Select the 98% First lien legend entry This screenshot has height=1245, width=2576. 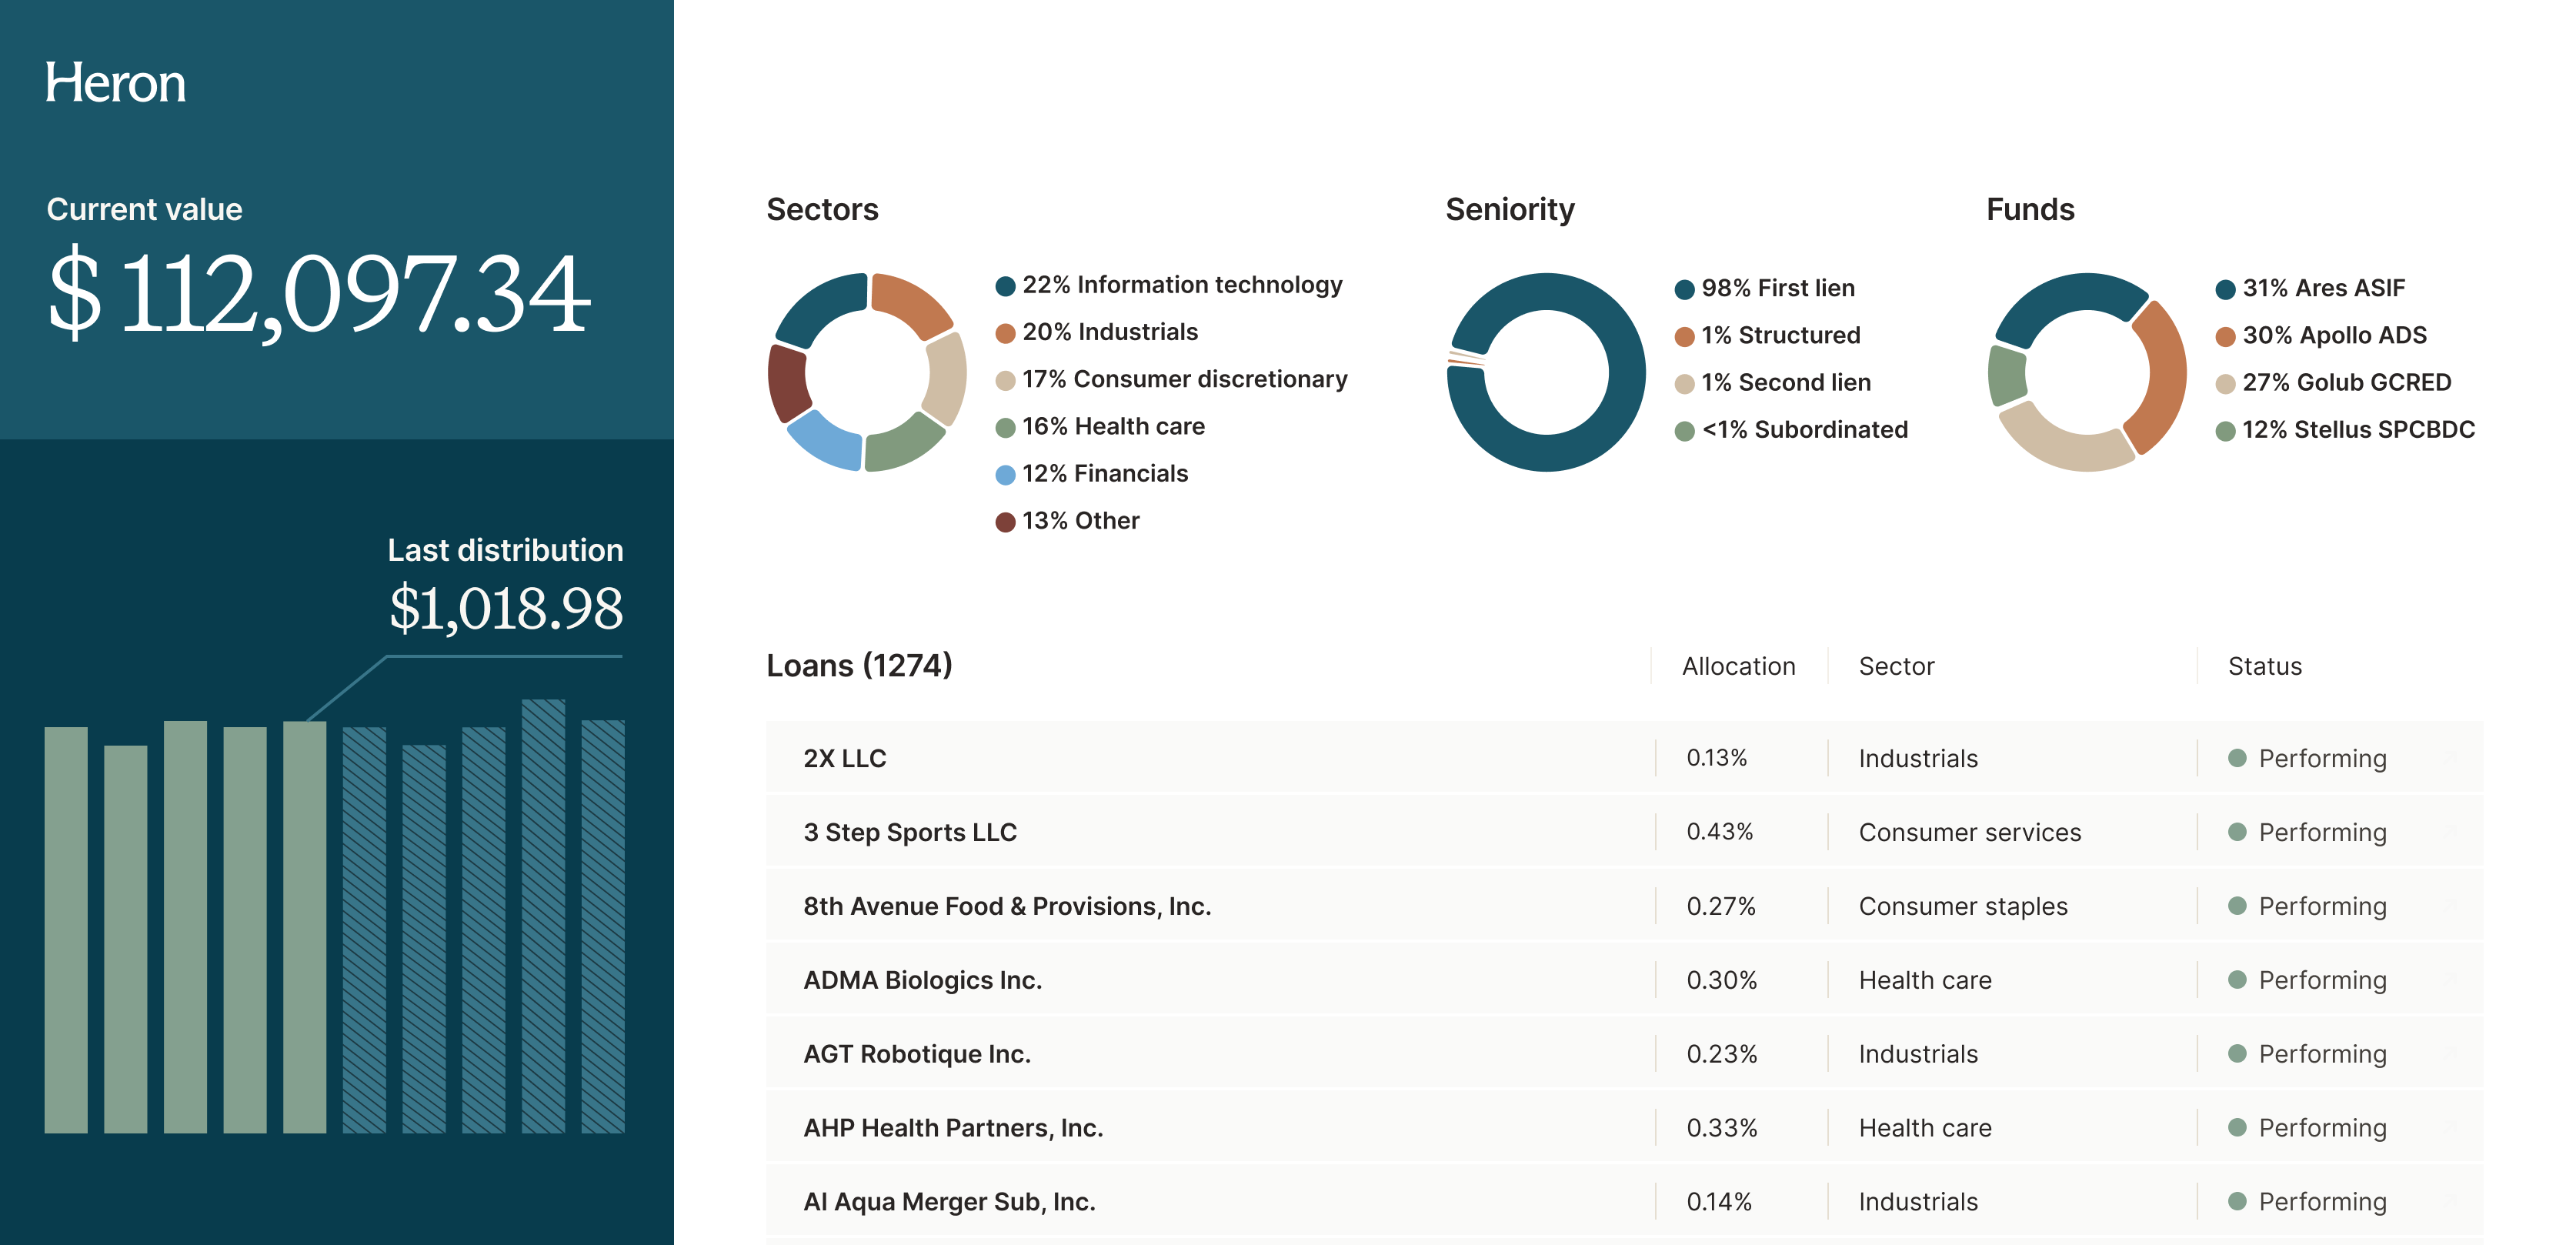pyautogui.click(x=1765, y=288)
